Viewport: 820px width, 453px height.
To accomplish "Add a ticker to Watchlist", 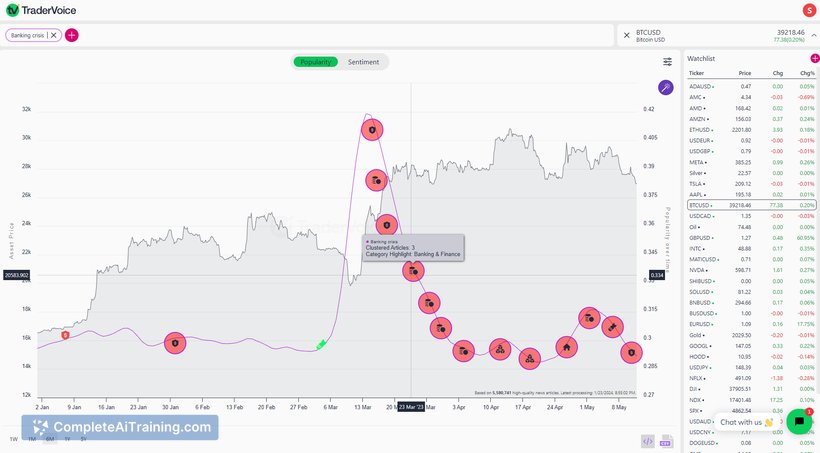I will (815, 58).
